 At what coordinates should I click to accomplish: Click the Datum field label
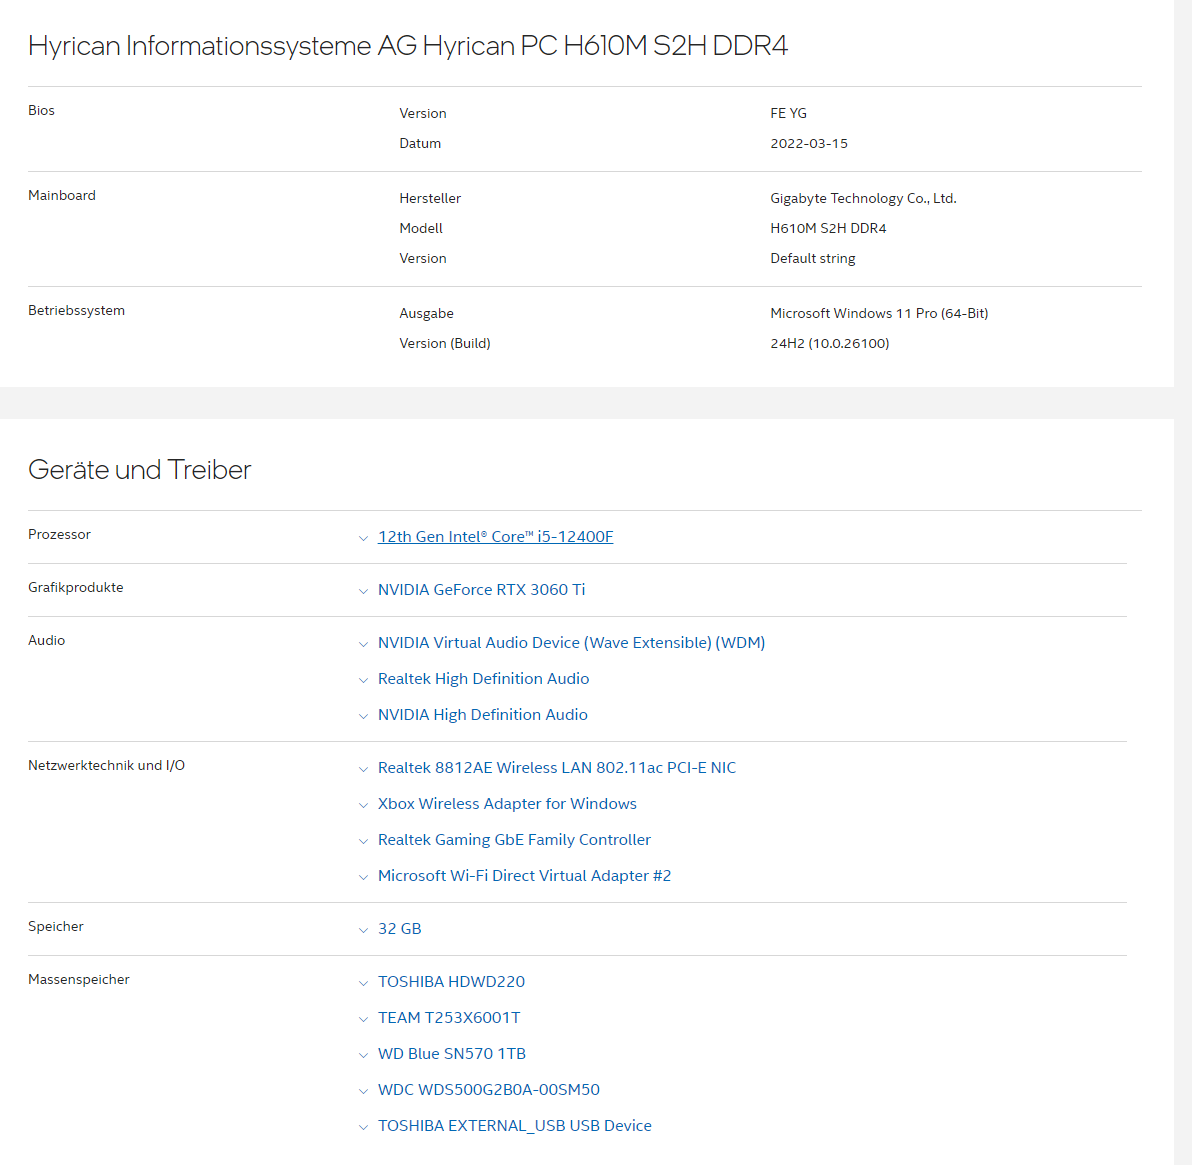point(420,143)
